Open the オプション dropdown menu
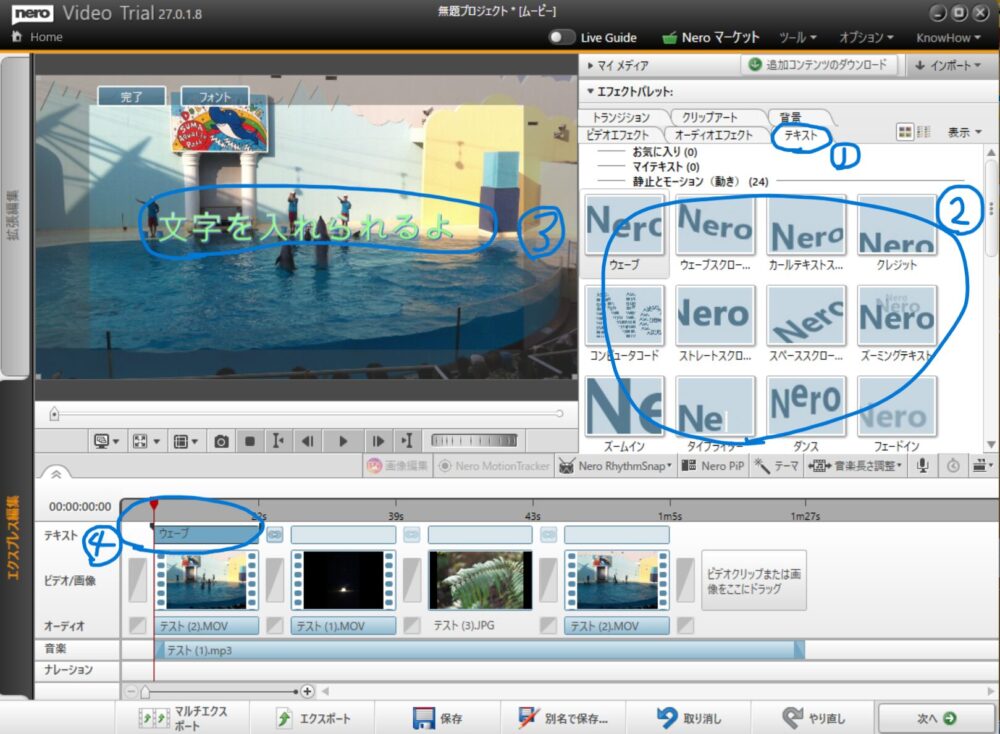 [x=866, y=38]
